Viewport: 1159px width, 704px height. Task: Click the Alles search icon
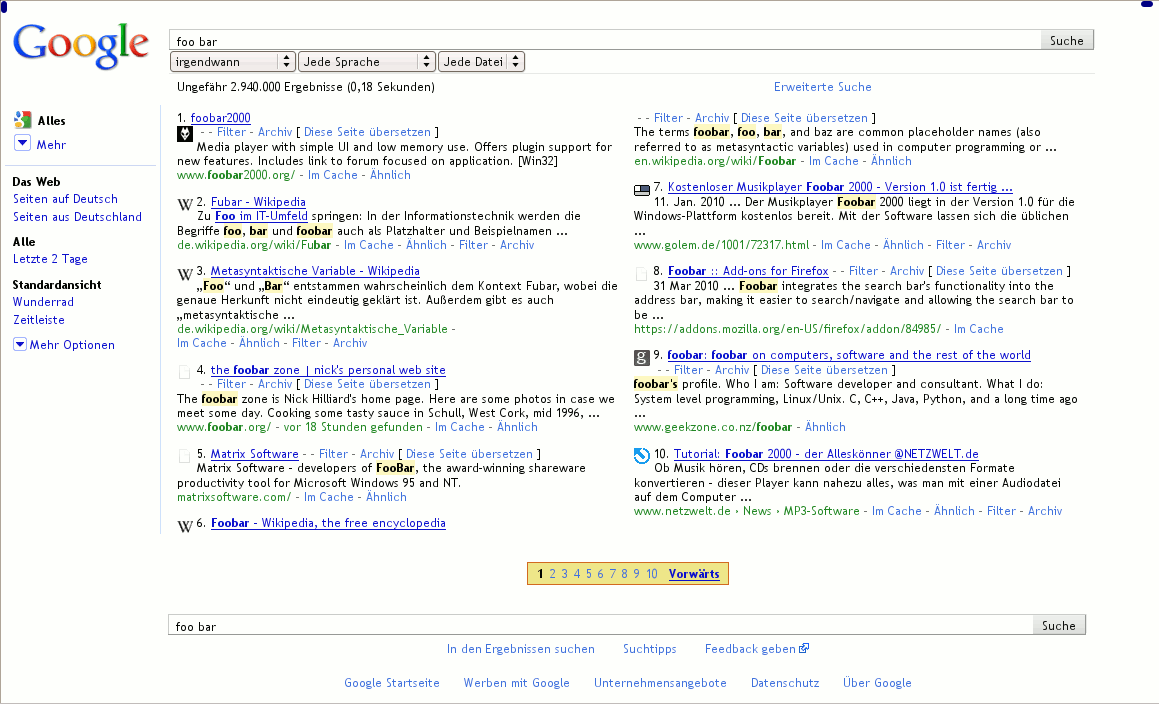pyautogui.click(x=22, y=120)
